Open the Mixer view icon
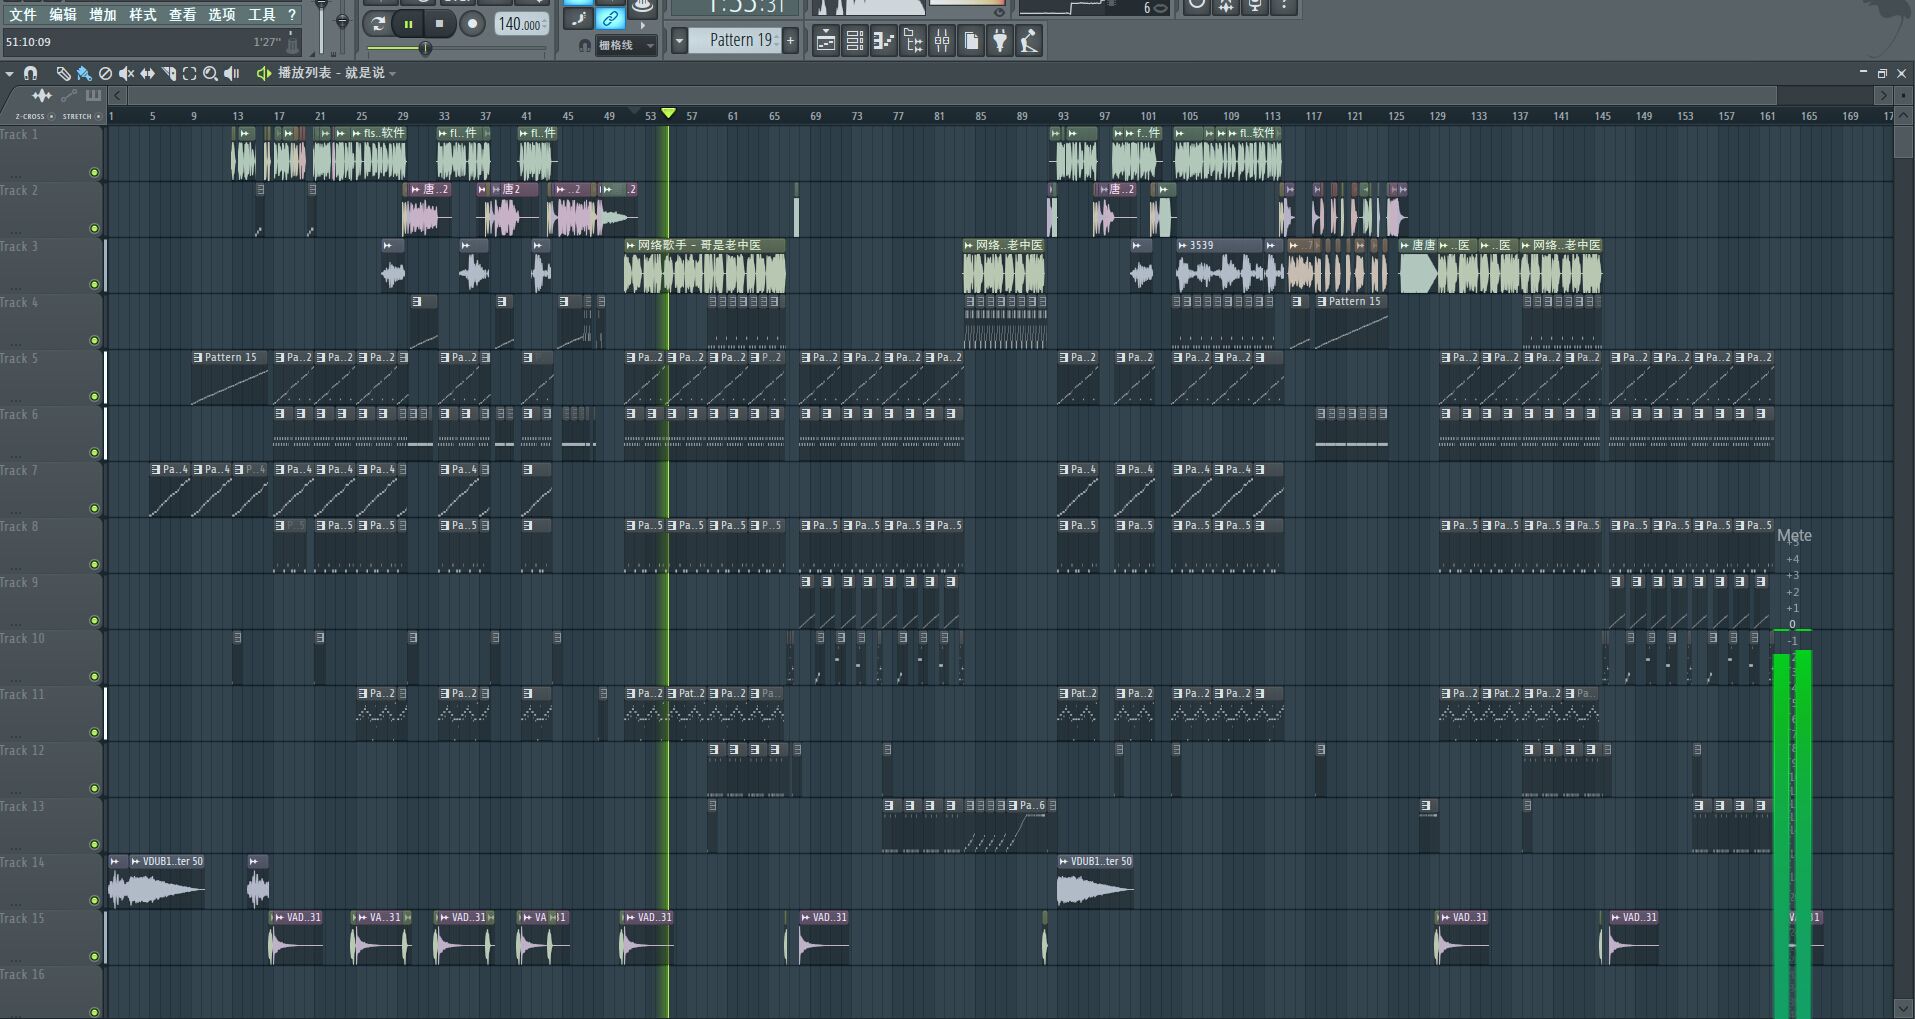 click(941, 40)
